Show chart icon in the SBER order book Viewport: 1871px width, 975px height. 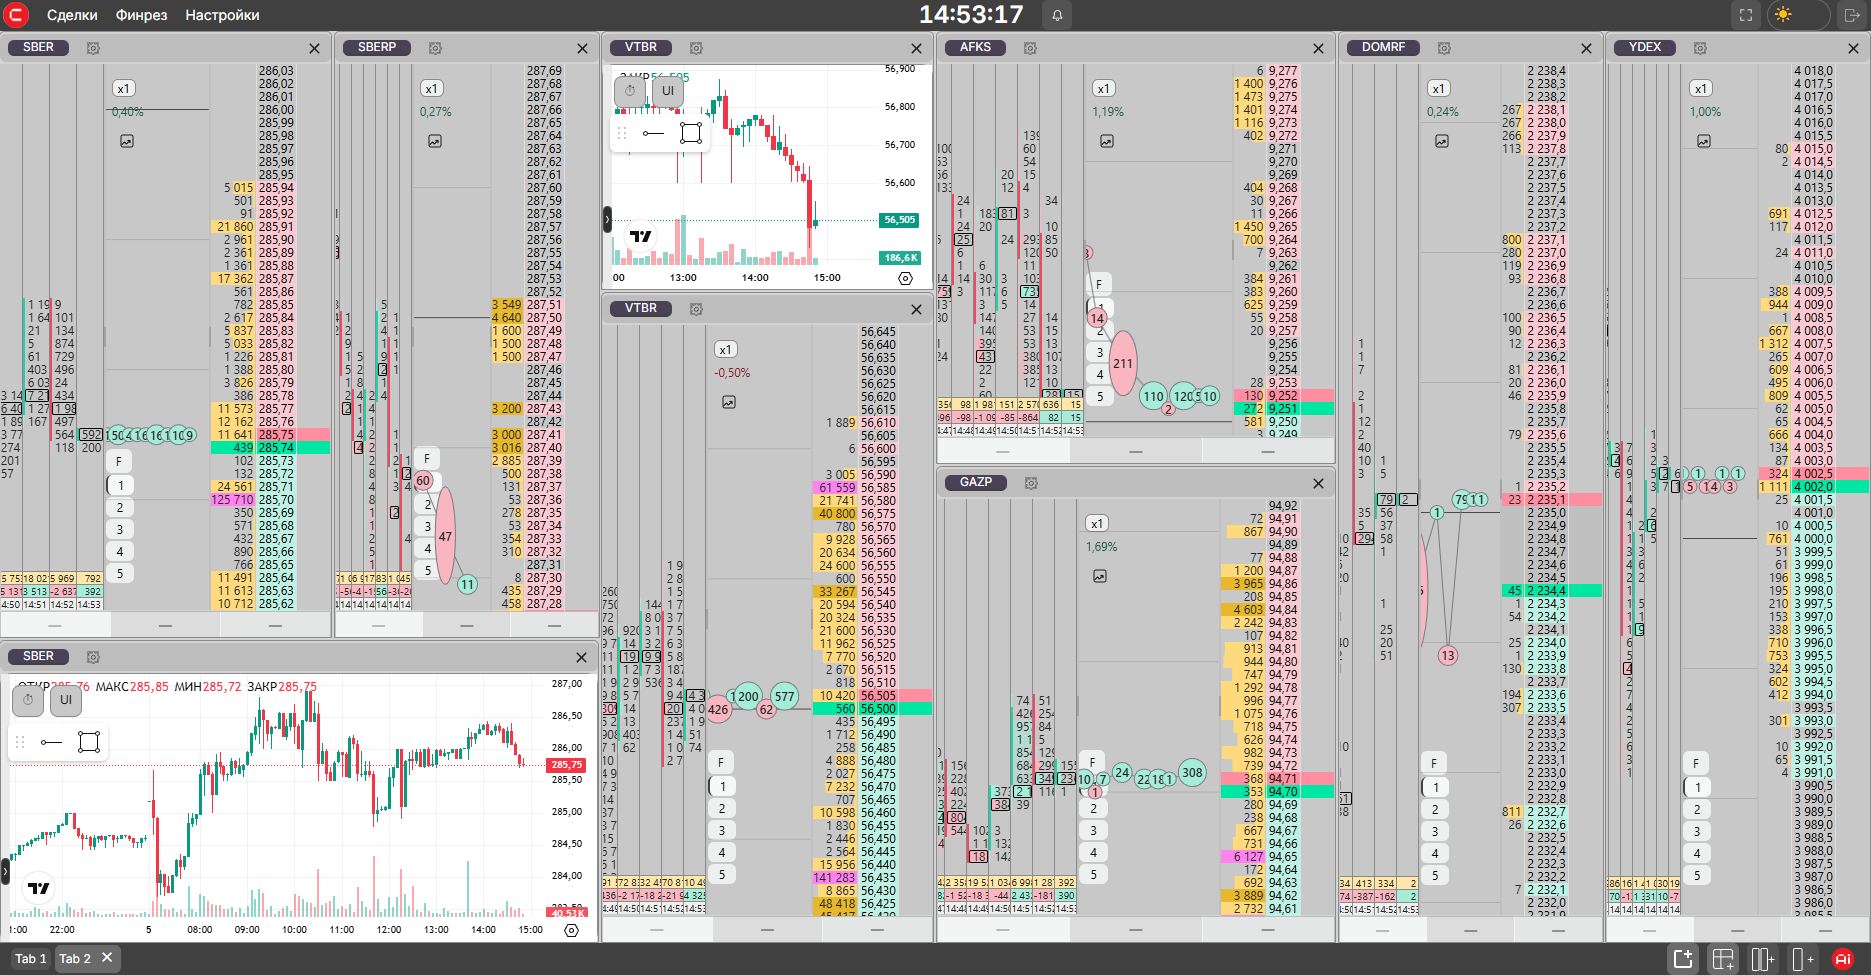pyautogui.click(x=127, y=142)
